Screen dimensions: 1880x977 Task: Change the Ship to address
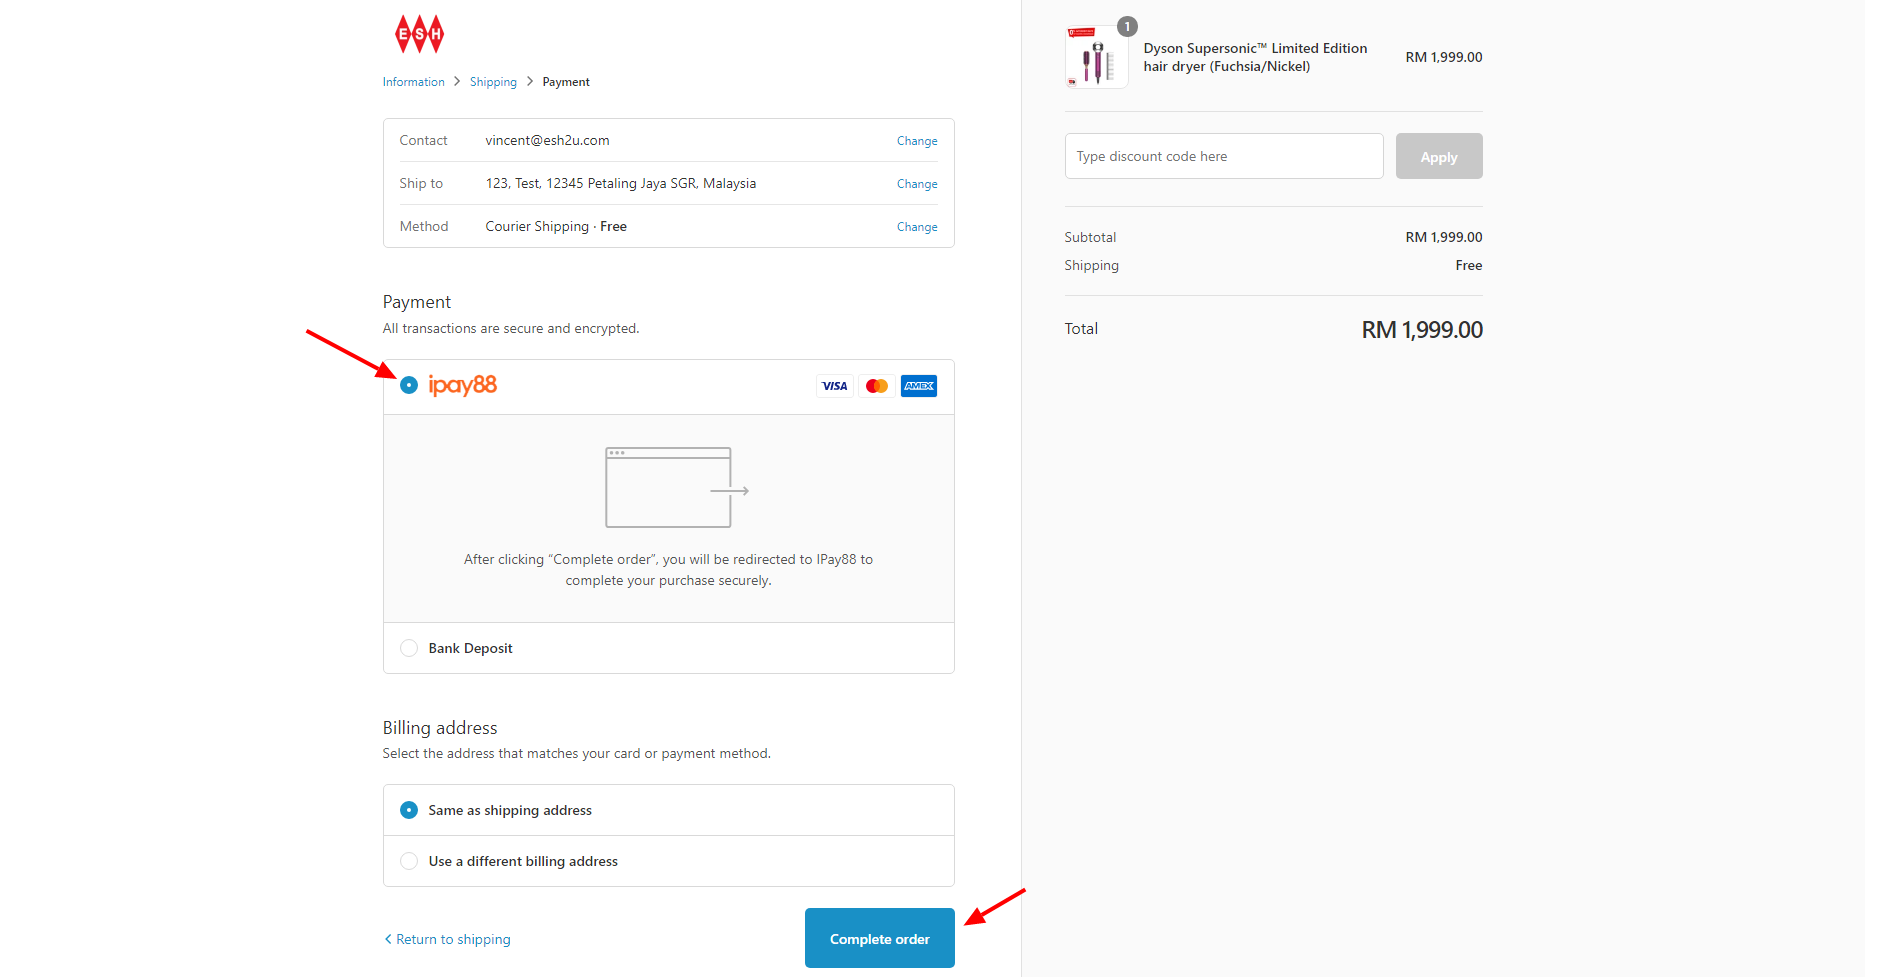[917, 184]
